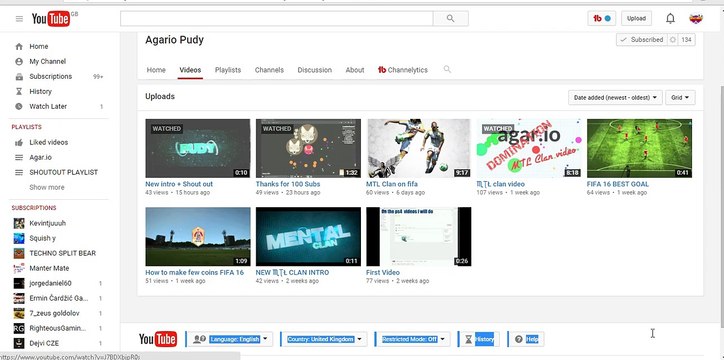Open Date added sort dropdown
The height and width of the screenshot is (360, 724).
point(615,97)
